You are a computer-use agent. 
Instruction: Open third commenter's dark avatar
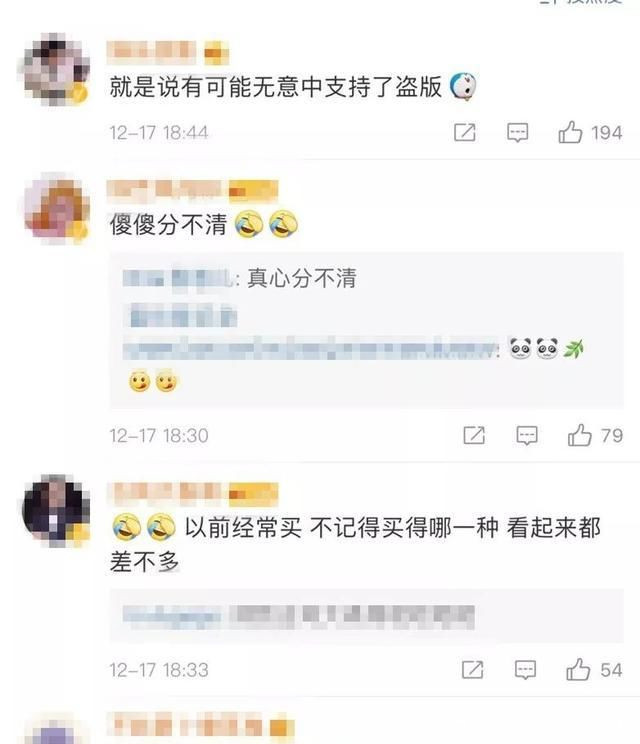56,511
